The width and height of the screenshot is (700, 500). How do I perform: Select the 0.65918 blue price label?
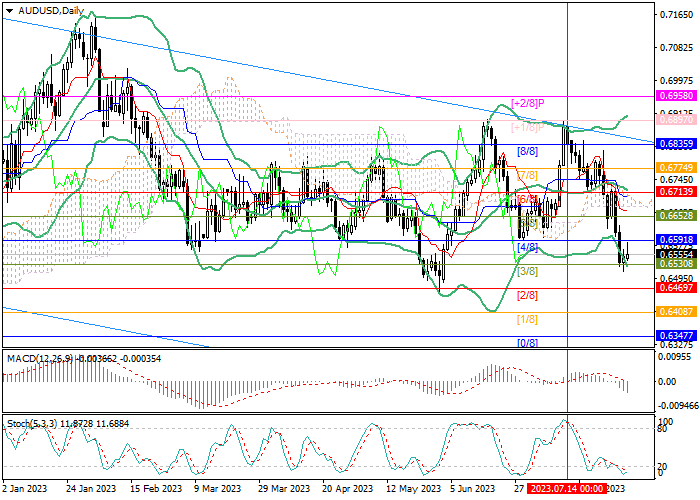tap(676, 240)
